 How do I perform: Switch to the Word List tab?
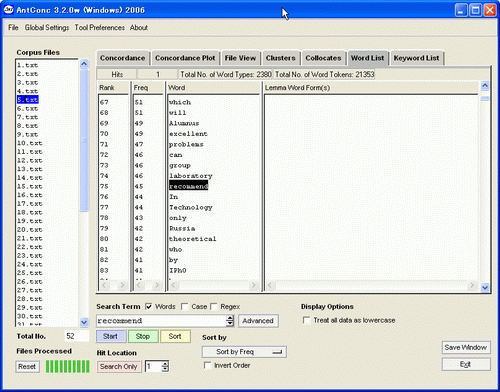(367, 58)
